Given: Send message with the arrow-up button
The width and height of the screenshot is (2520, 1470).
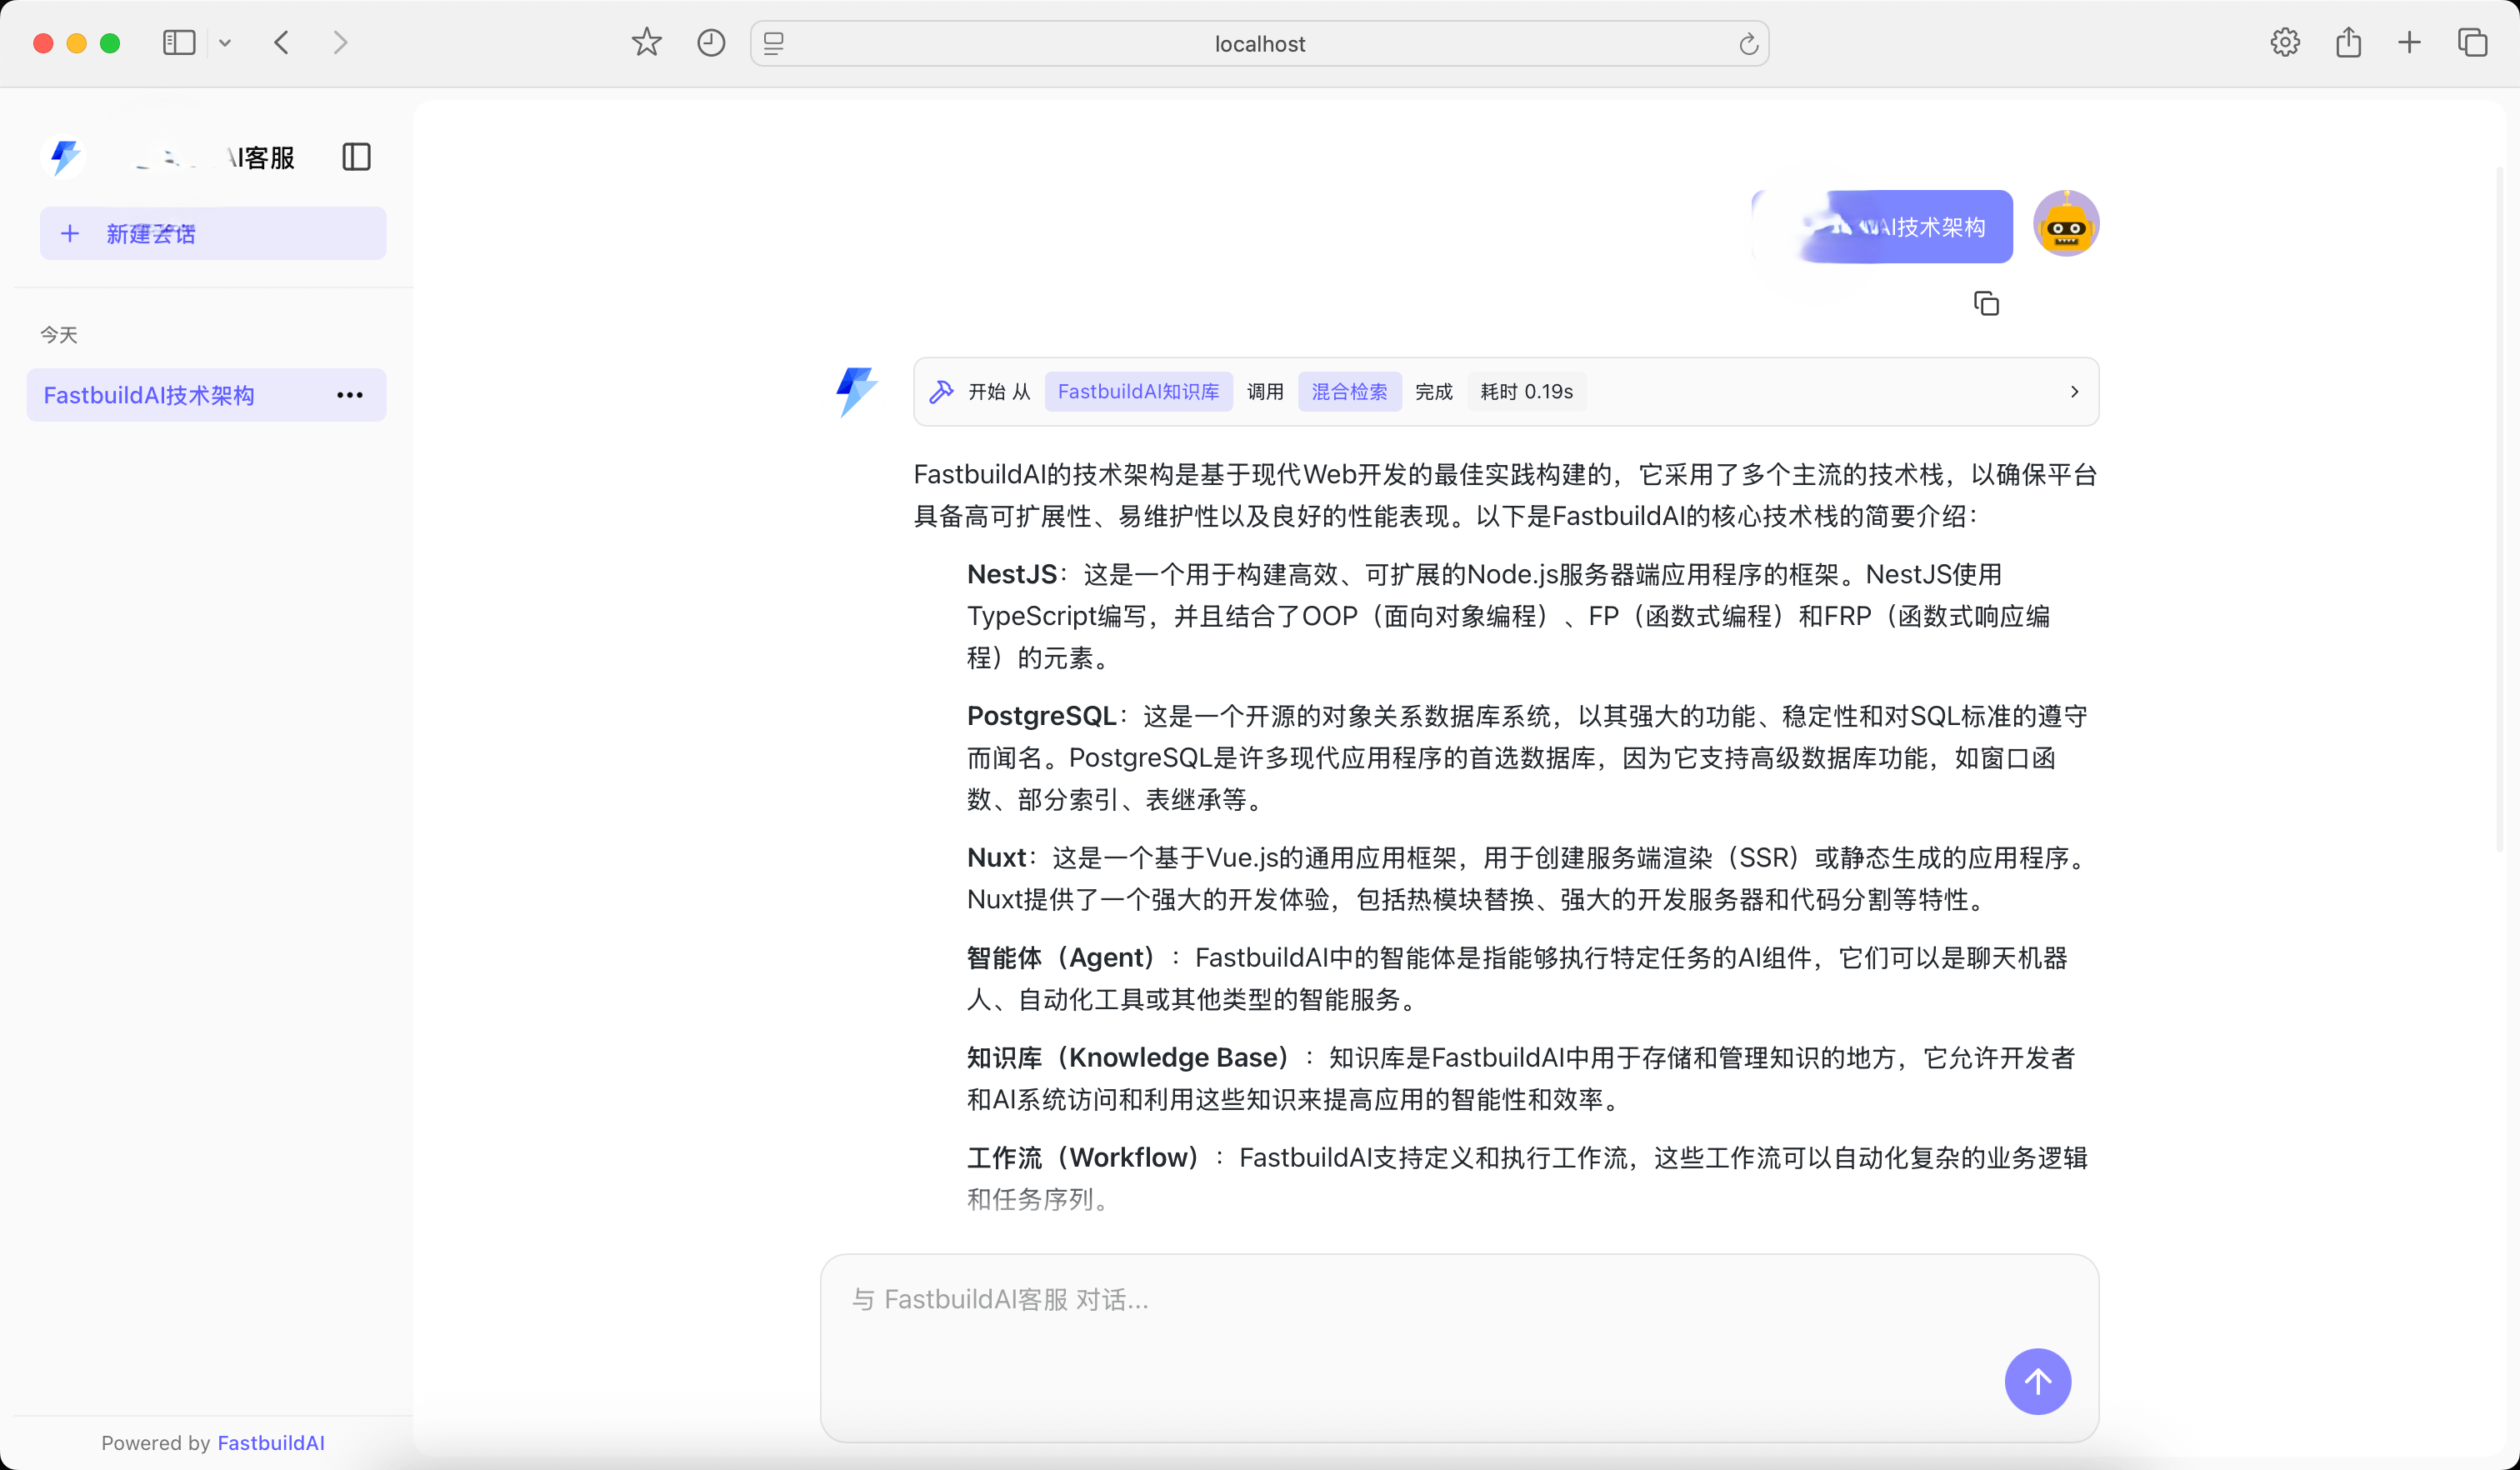Looking at the screenshot, I should pos(2038,1381).
